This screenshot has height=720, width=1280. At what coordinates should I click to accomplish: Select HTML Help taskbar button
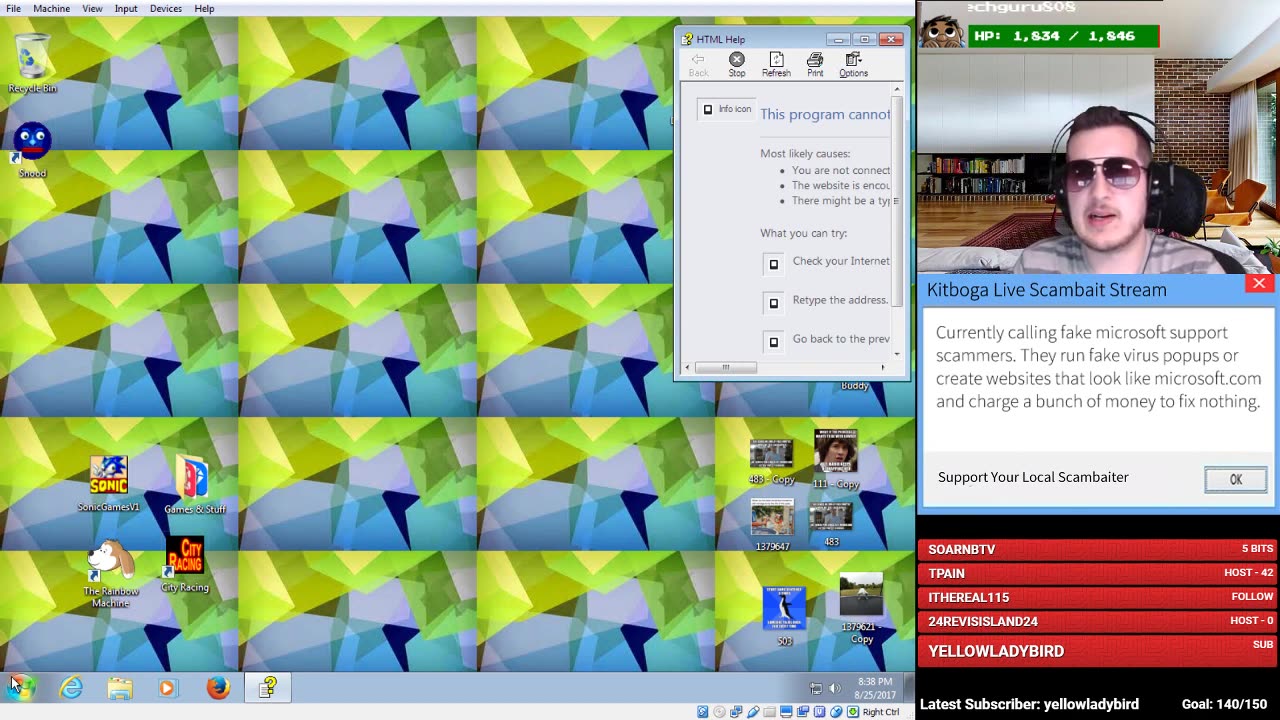coord(268,687)
